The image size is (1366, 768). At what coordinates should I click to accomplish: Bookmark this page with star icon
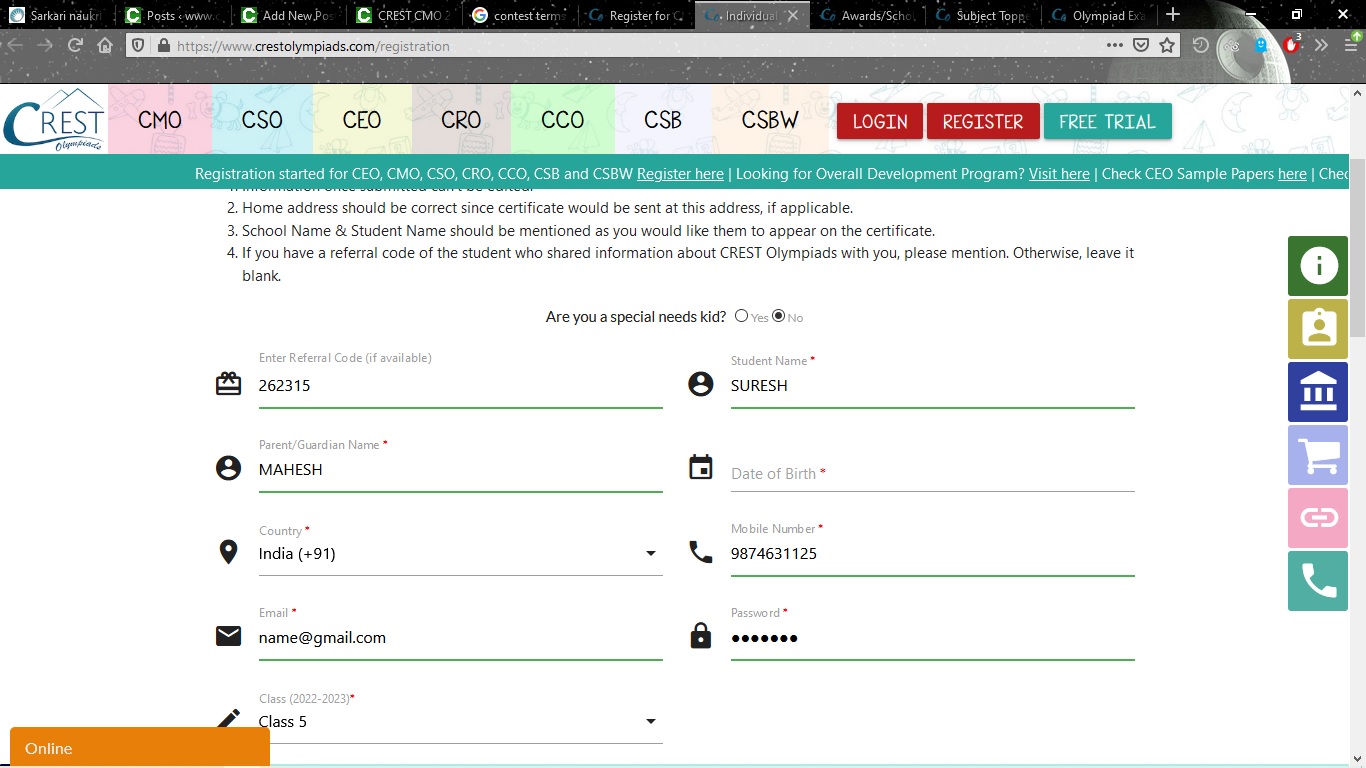[x=1167, y=46]
